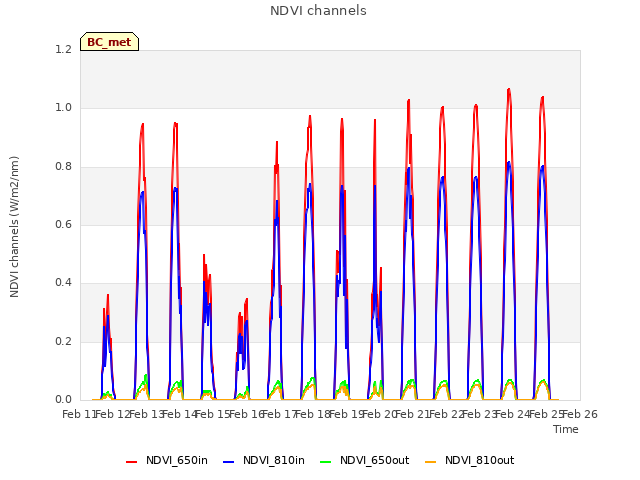Click the highest red peak near Feb 24
The height and width of the screenshot is (480, 640).
(x=509, y=90)
